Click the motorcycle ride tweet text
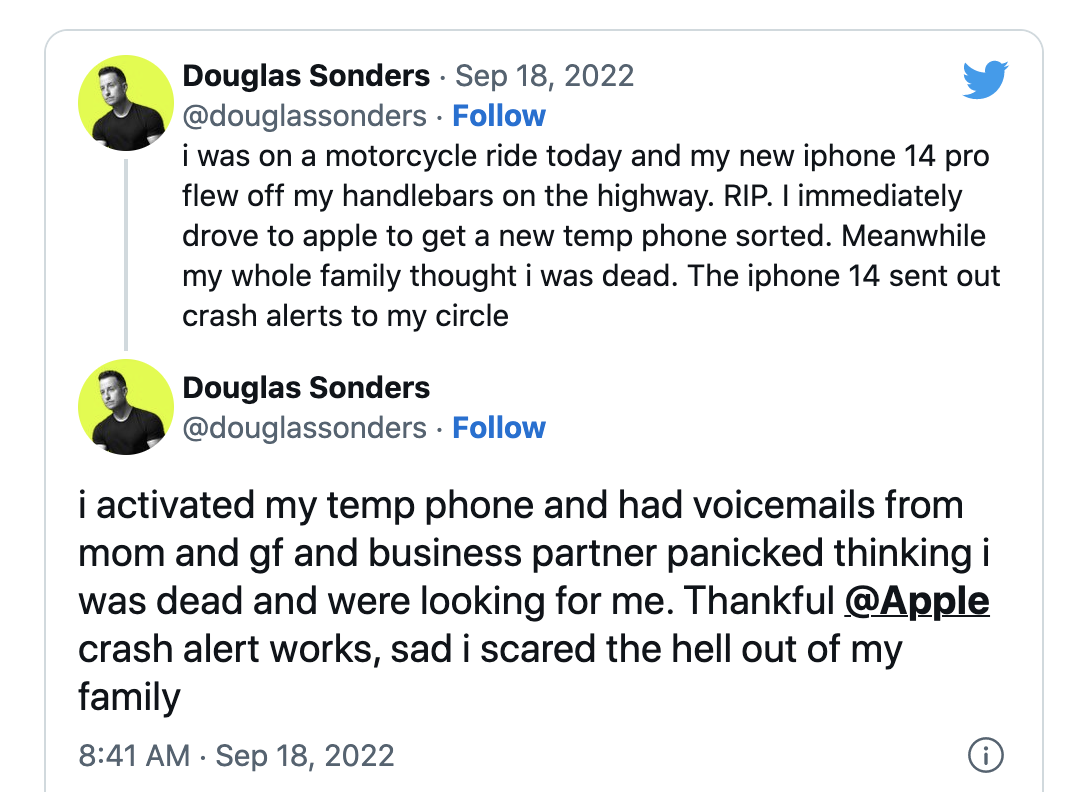 [591, 236]
